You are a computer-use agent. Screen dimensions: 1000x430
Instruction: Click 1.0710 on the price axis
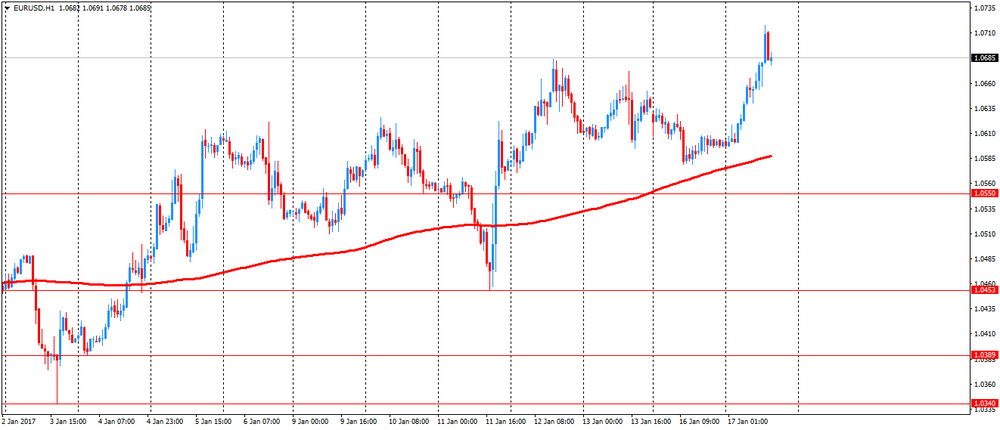983,33
